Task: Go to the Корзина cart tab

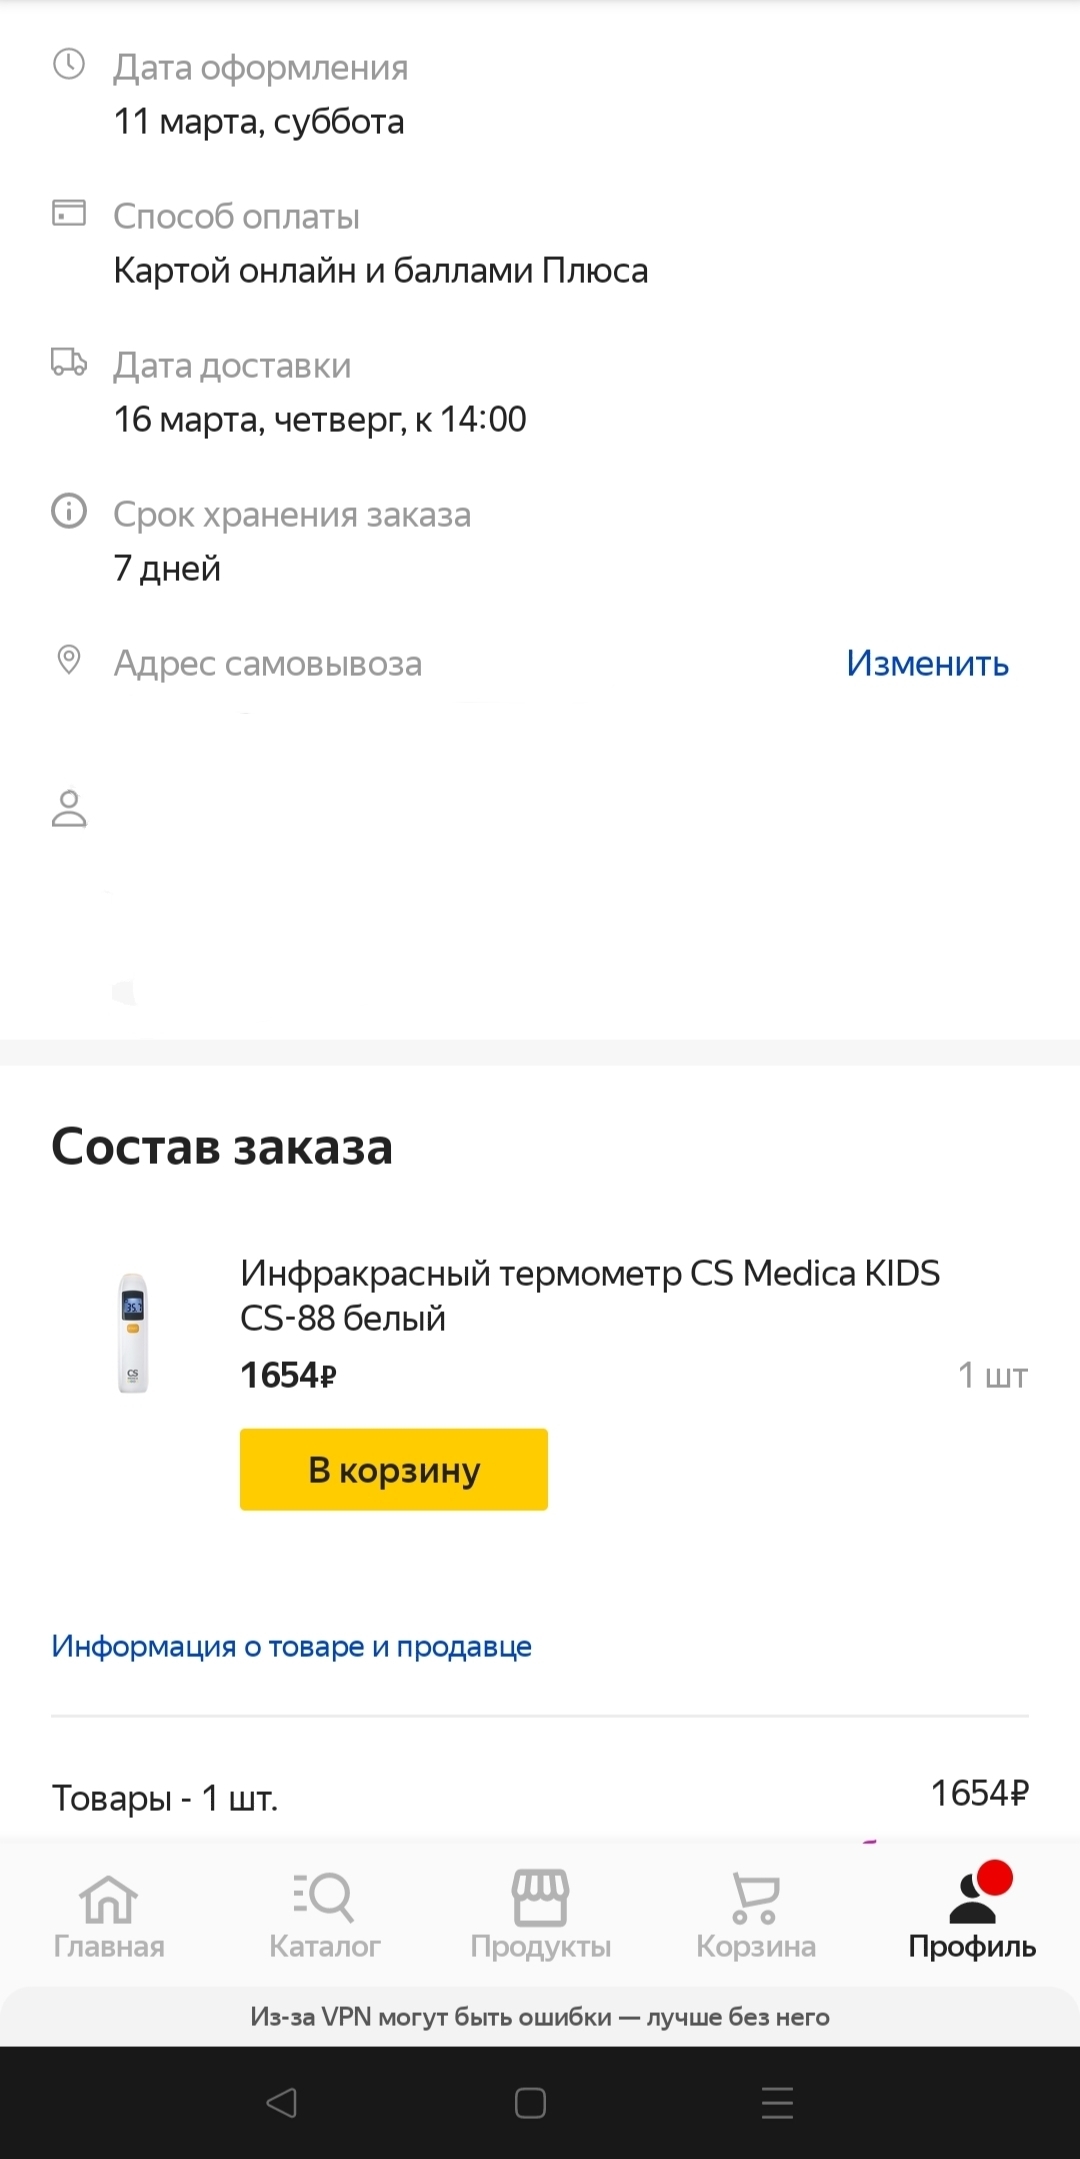Action: click(756, 1914)
